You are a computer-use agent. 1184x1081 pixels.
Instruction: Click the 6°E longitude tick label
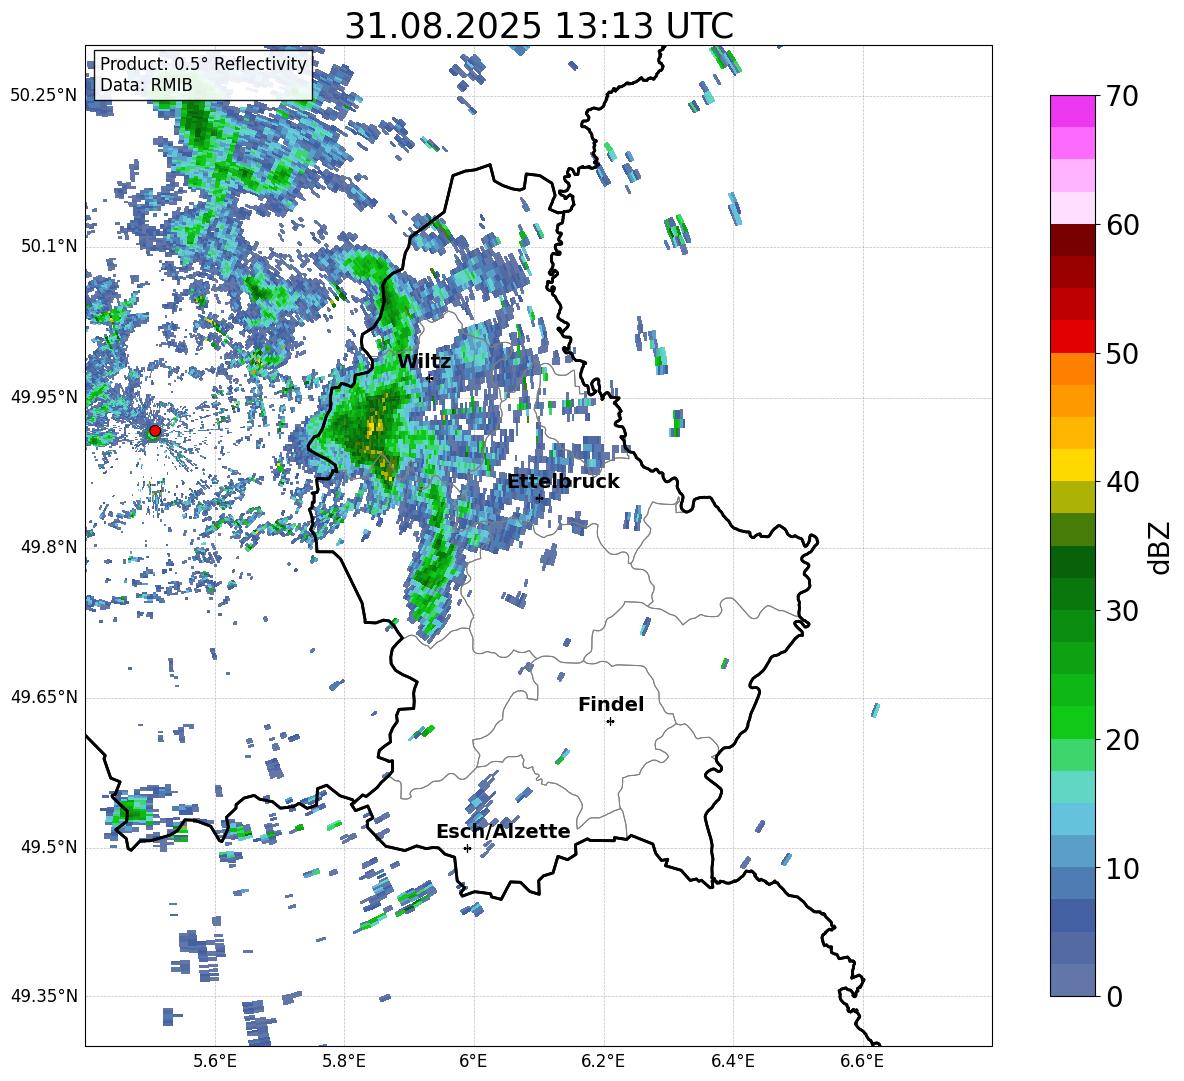pos(473,1061)
